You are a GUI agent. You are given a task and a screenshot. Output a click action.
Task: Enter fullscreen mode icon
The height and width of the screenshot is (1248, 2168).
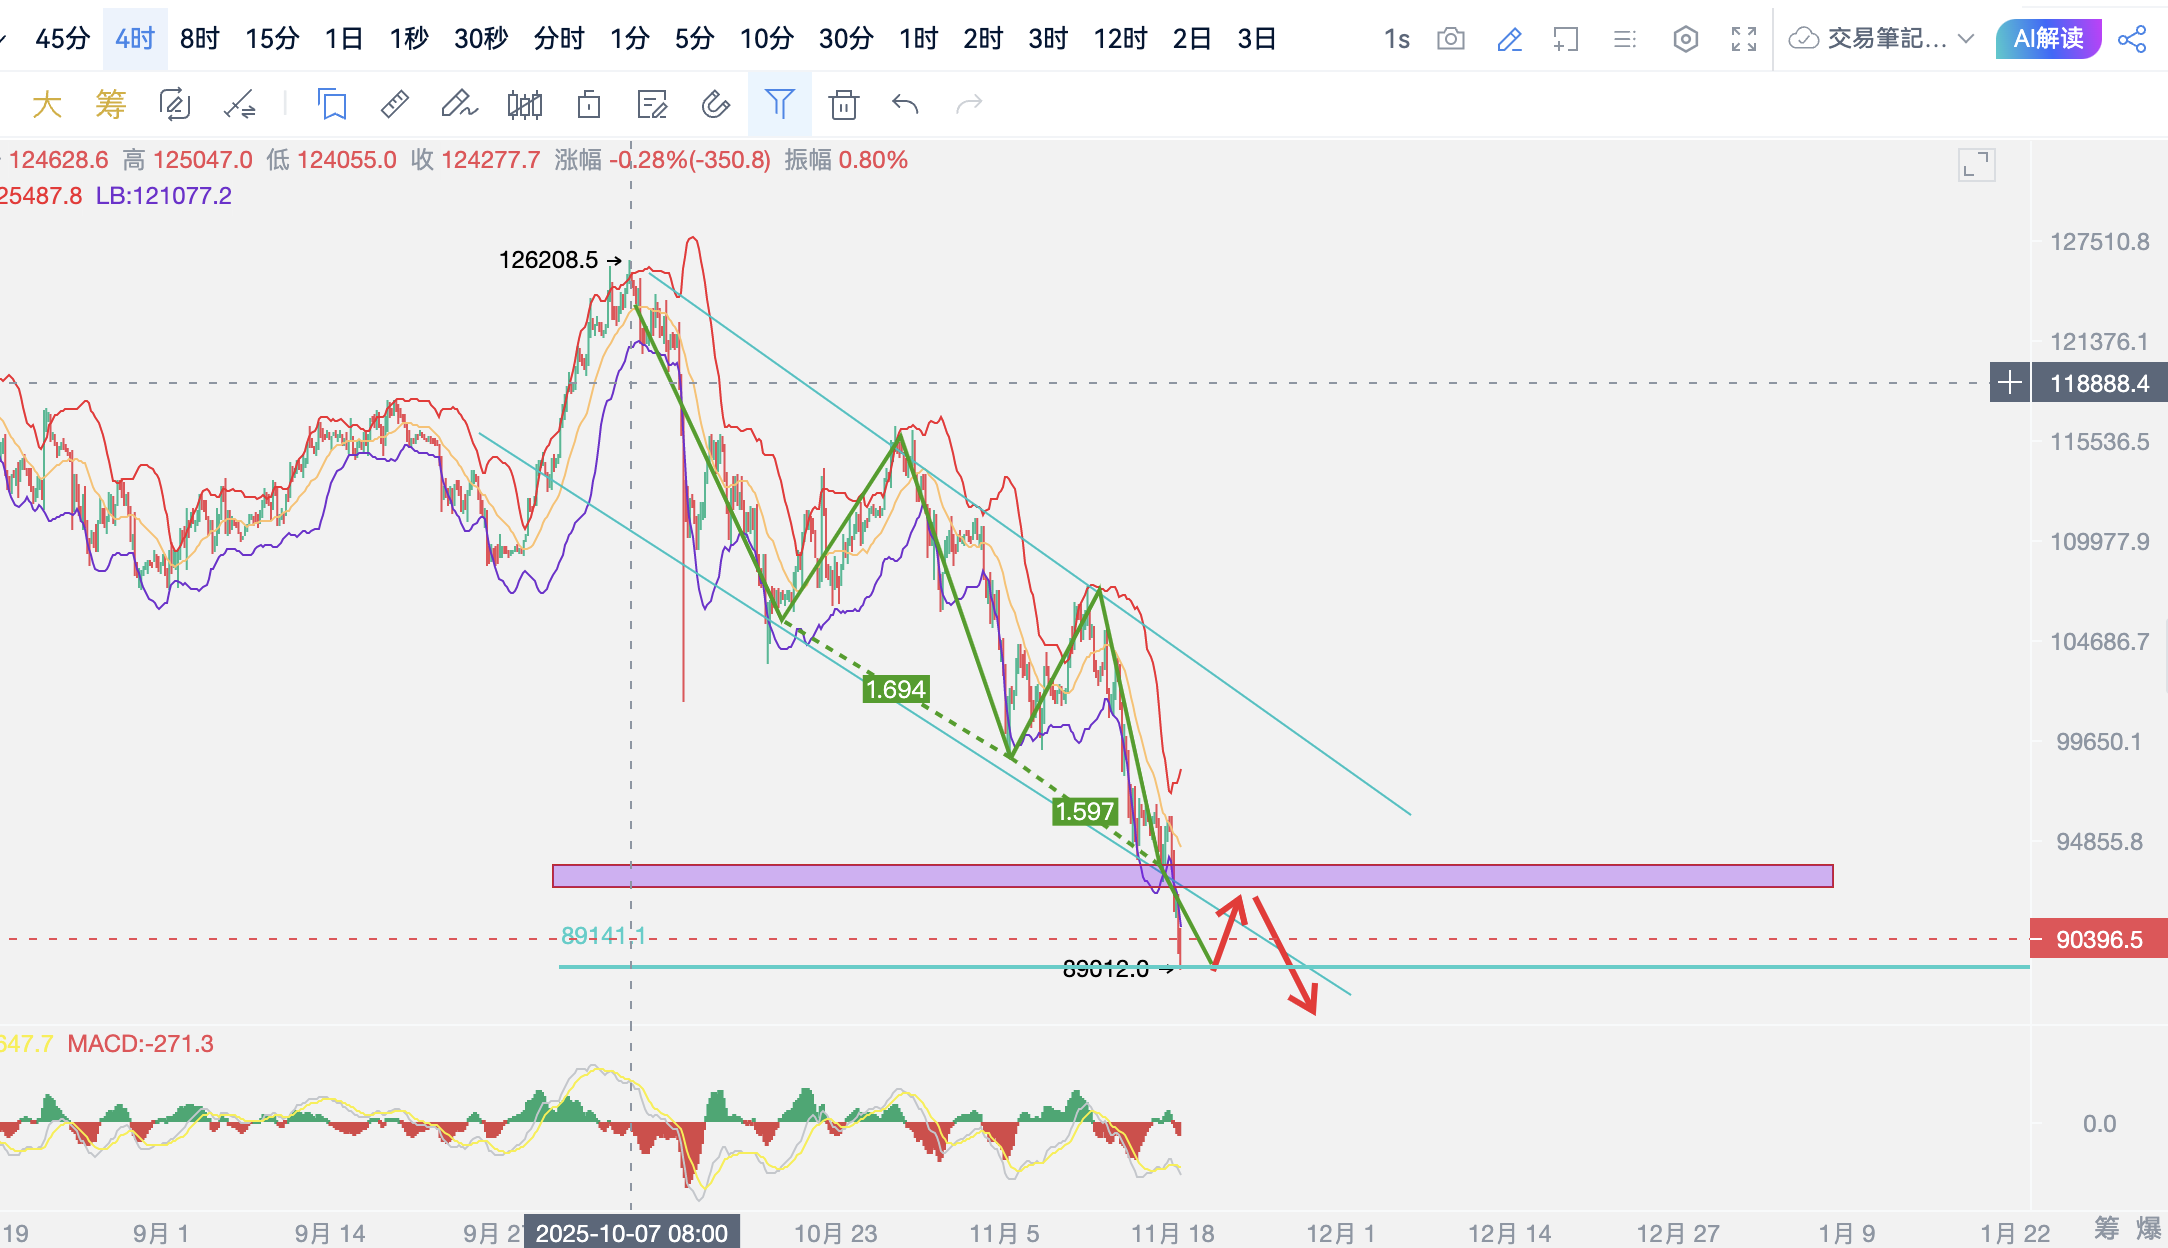[1744, 39]
